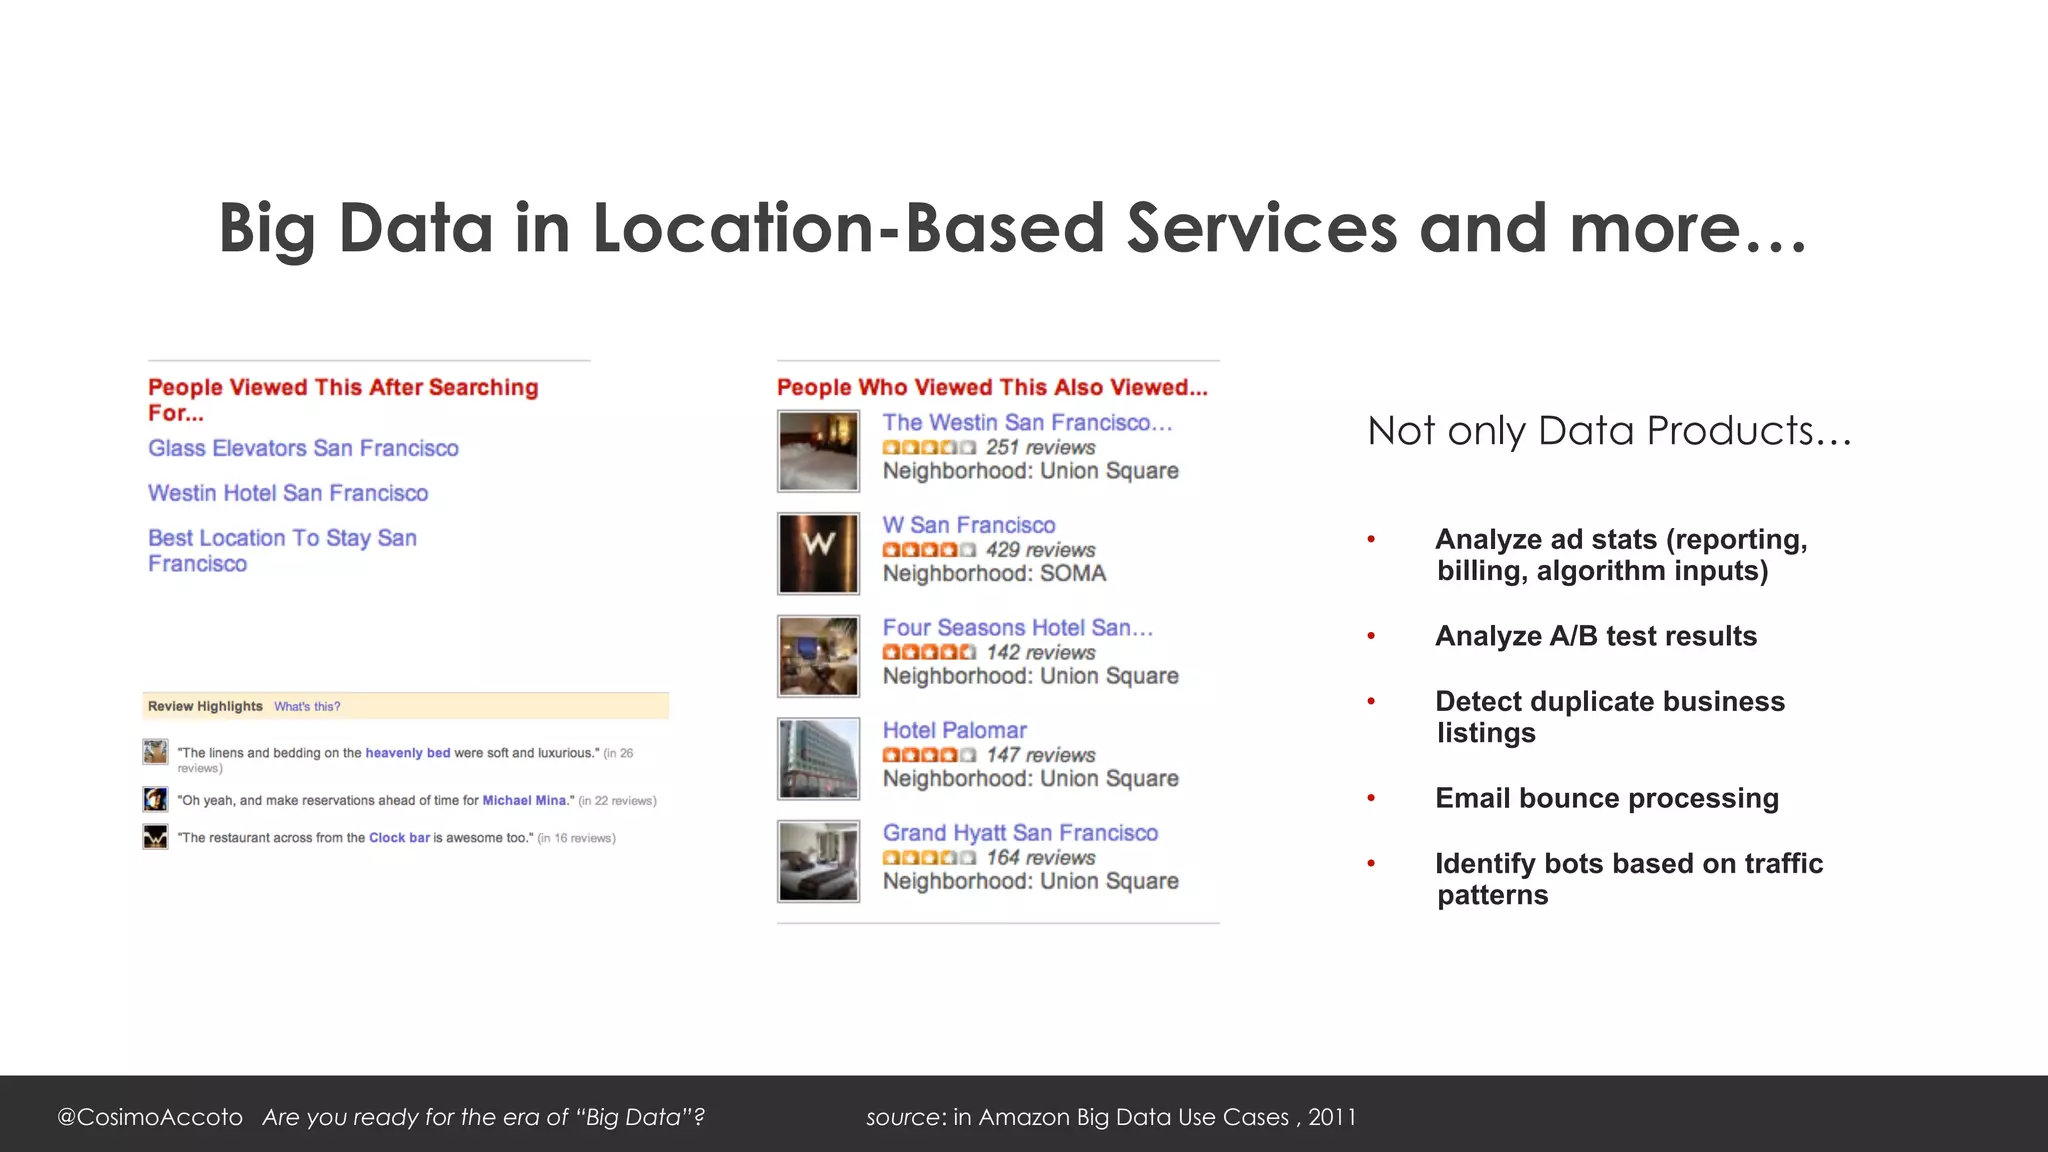Click the 'Analyze A/B test results' bullet
The image size is (2048, 1152).
[1596, 636]
